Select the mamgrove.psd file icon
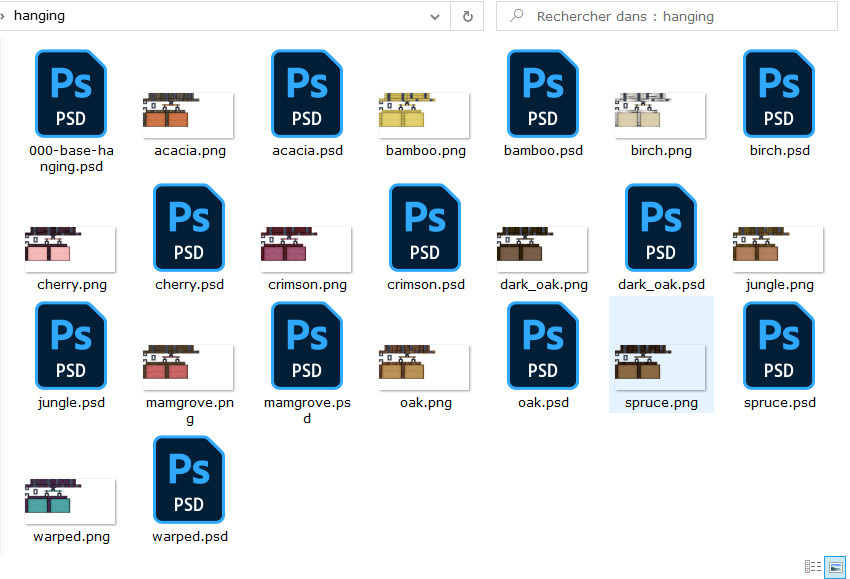Screen dimensions: 850x579 click(x=307, y=346)
